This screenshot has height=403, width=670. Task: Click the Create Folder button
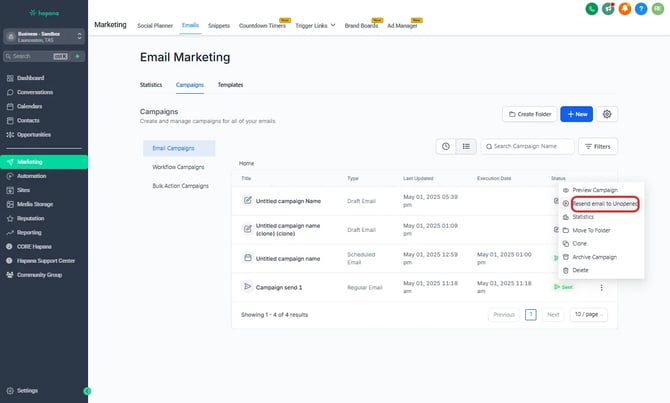(529, 115)
